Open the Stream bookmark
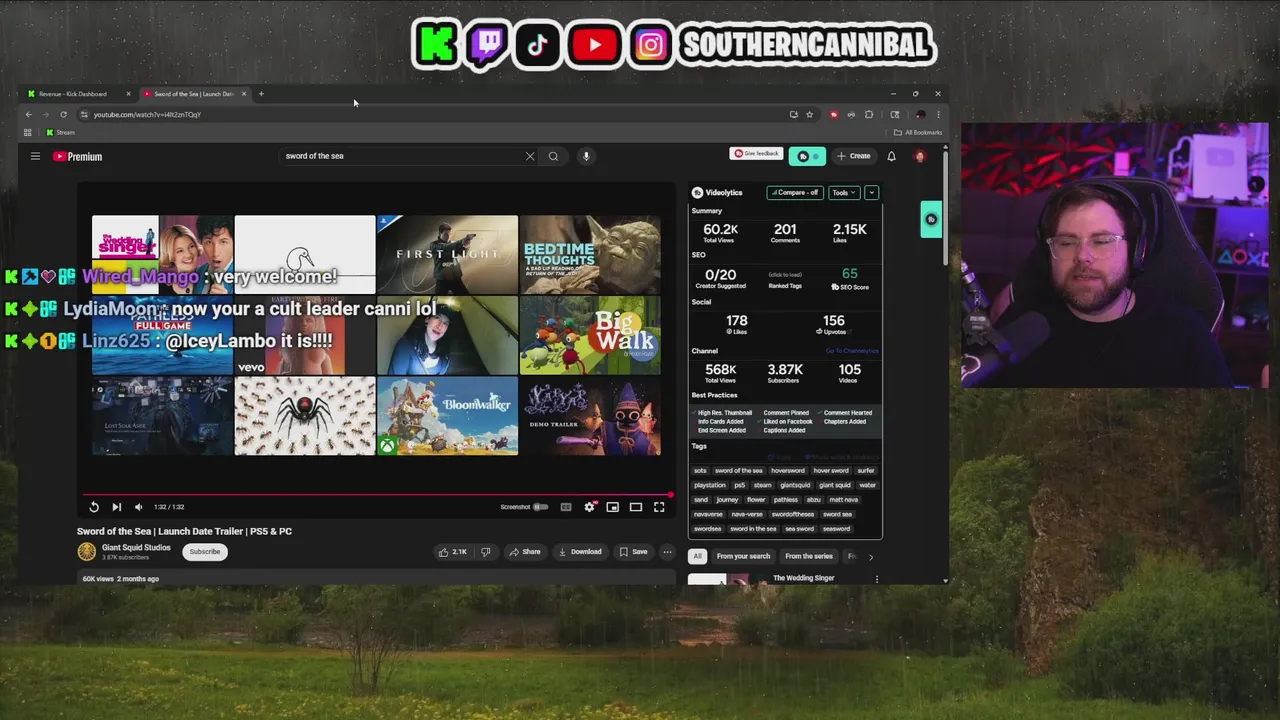Viewport: 1280px width, 720px height. (x=60, y=132)
